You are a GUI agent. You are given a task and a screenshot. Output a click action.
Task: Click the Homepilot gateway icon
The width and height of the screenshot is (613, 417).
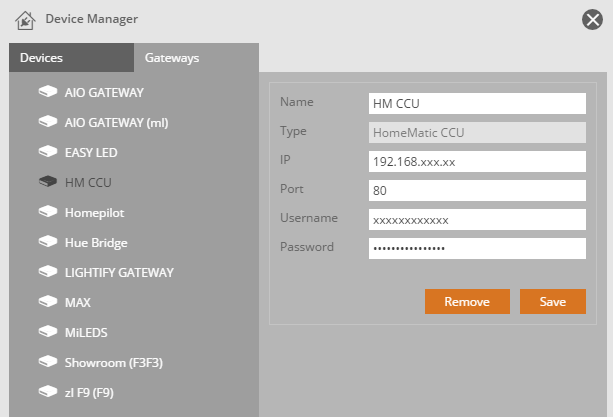(x=47, y=212)
